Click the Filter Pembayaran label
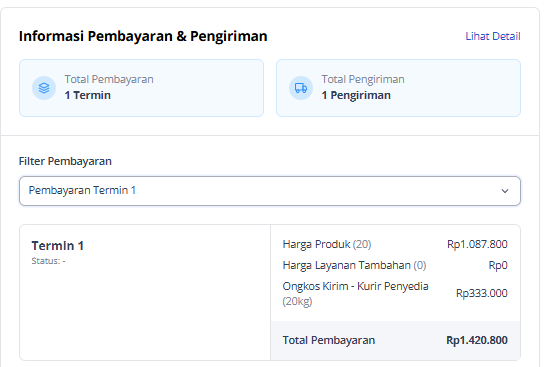 65,161
